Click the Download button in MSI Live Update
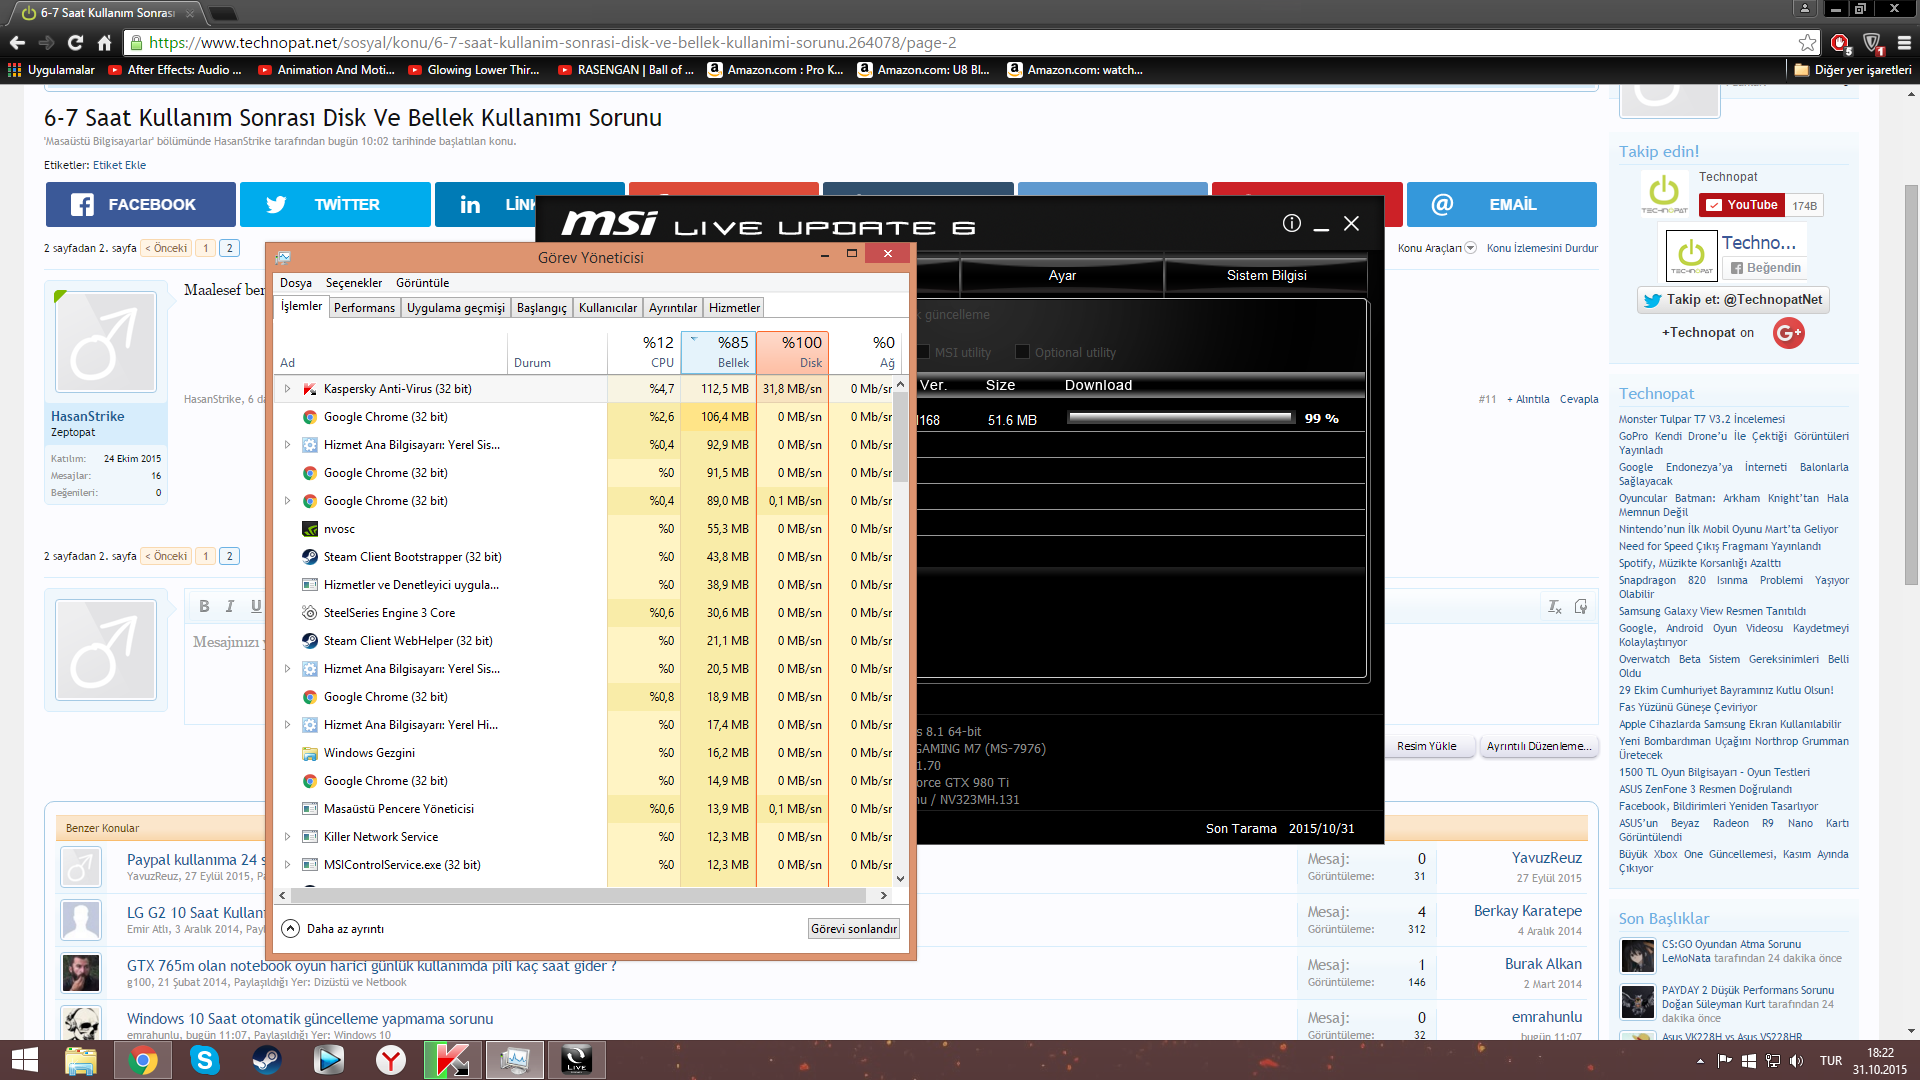 1098,384
